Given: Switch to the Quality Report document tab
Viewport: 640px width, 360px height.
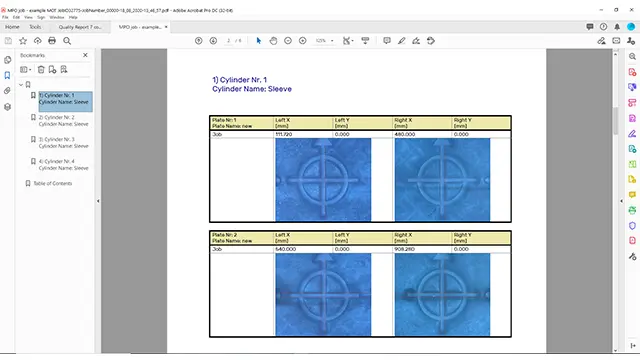Looking at the screenshot, I should click(x=80, y=27).
